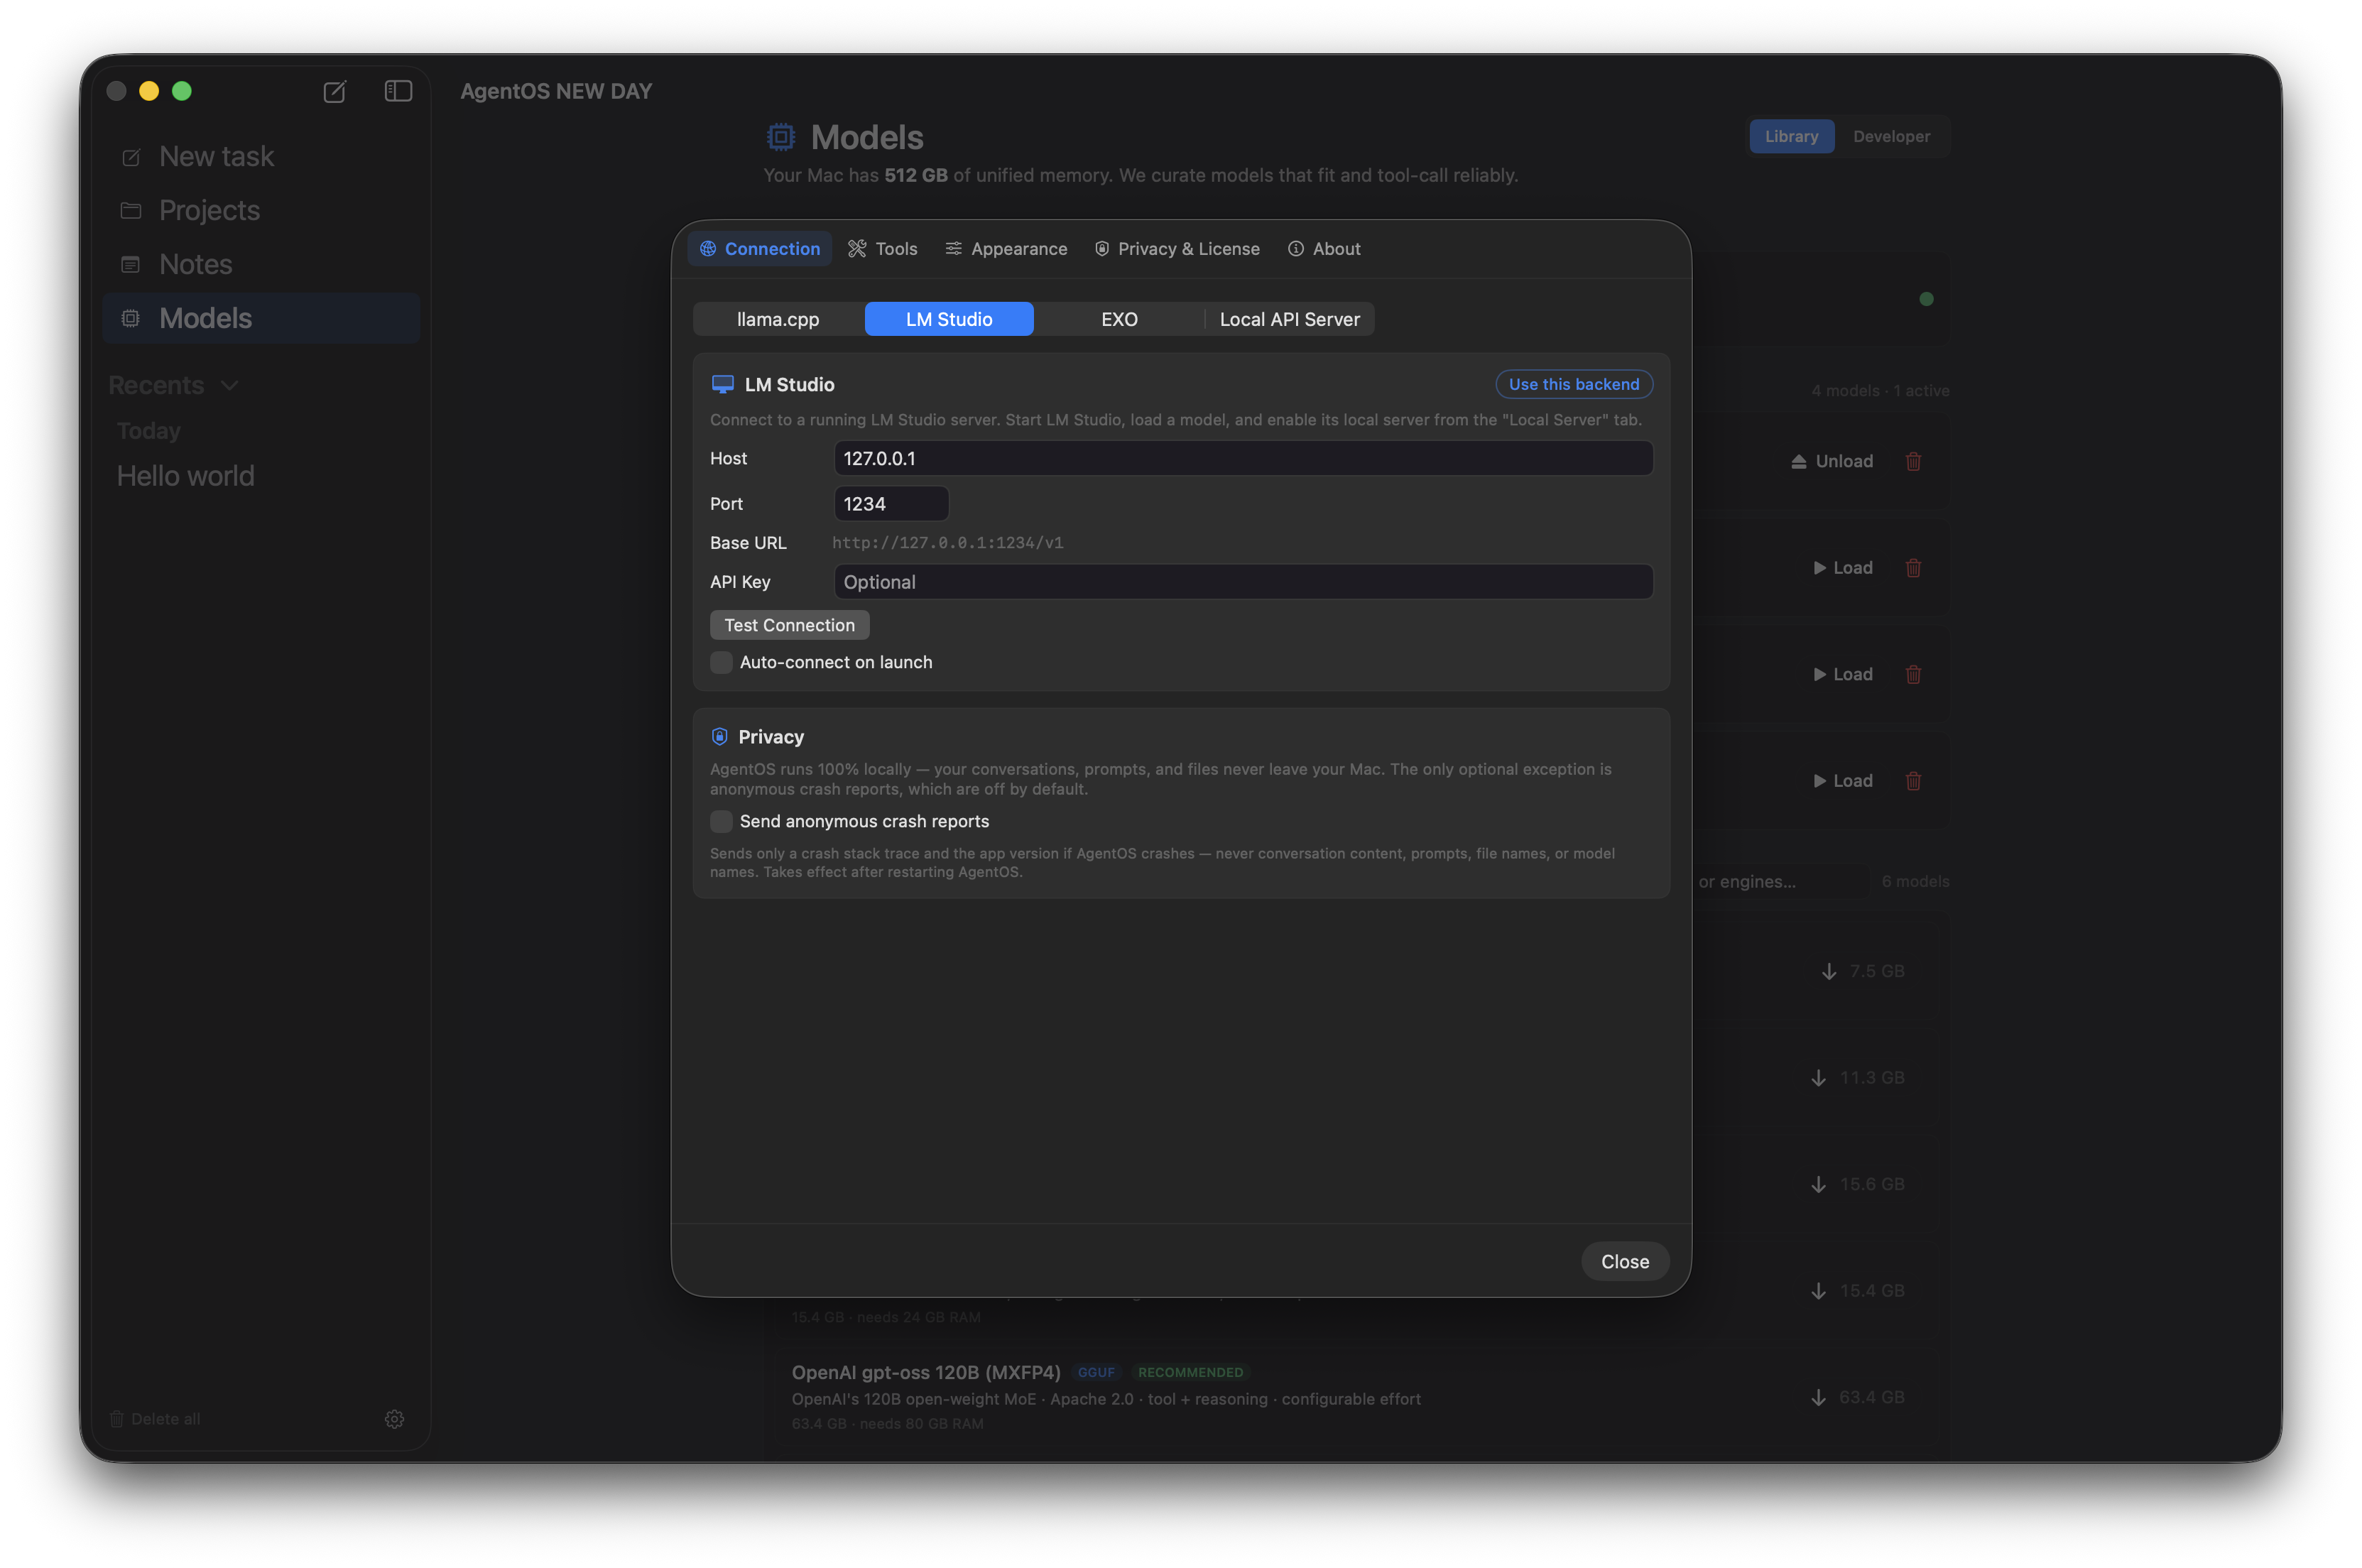Click the Base URL value text

[948, 543]
